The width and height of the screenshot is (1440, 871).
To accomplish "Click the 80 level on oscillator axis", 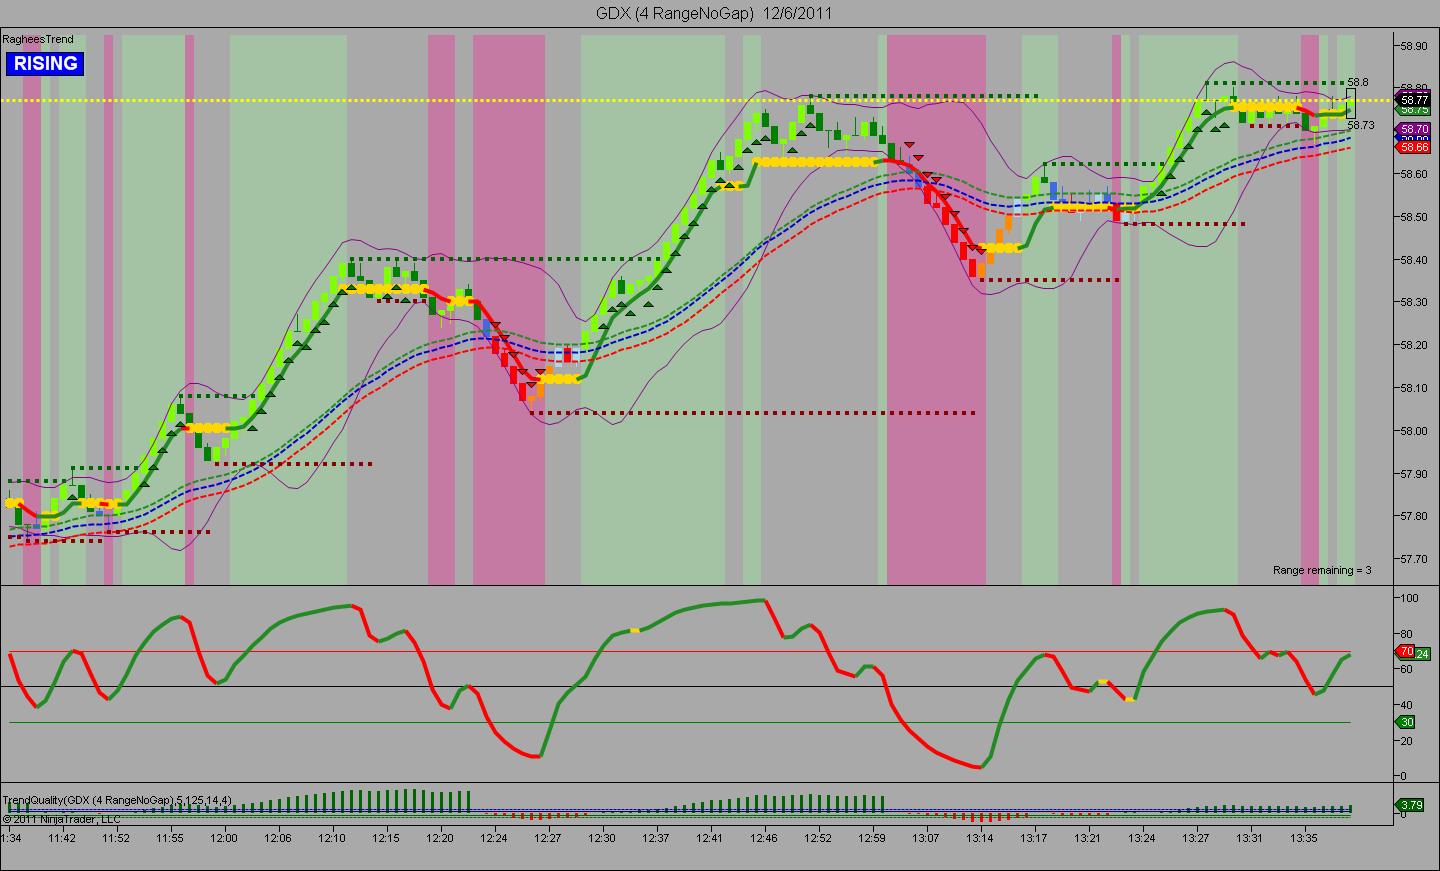I will (1407, 634).
